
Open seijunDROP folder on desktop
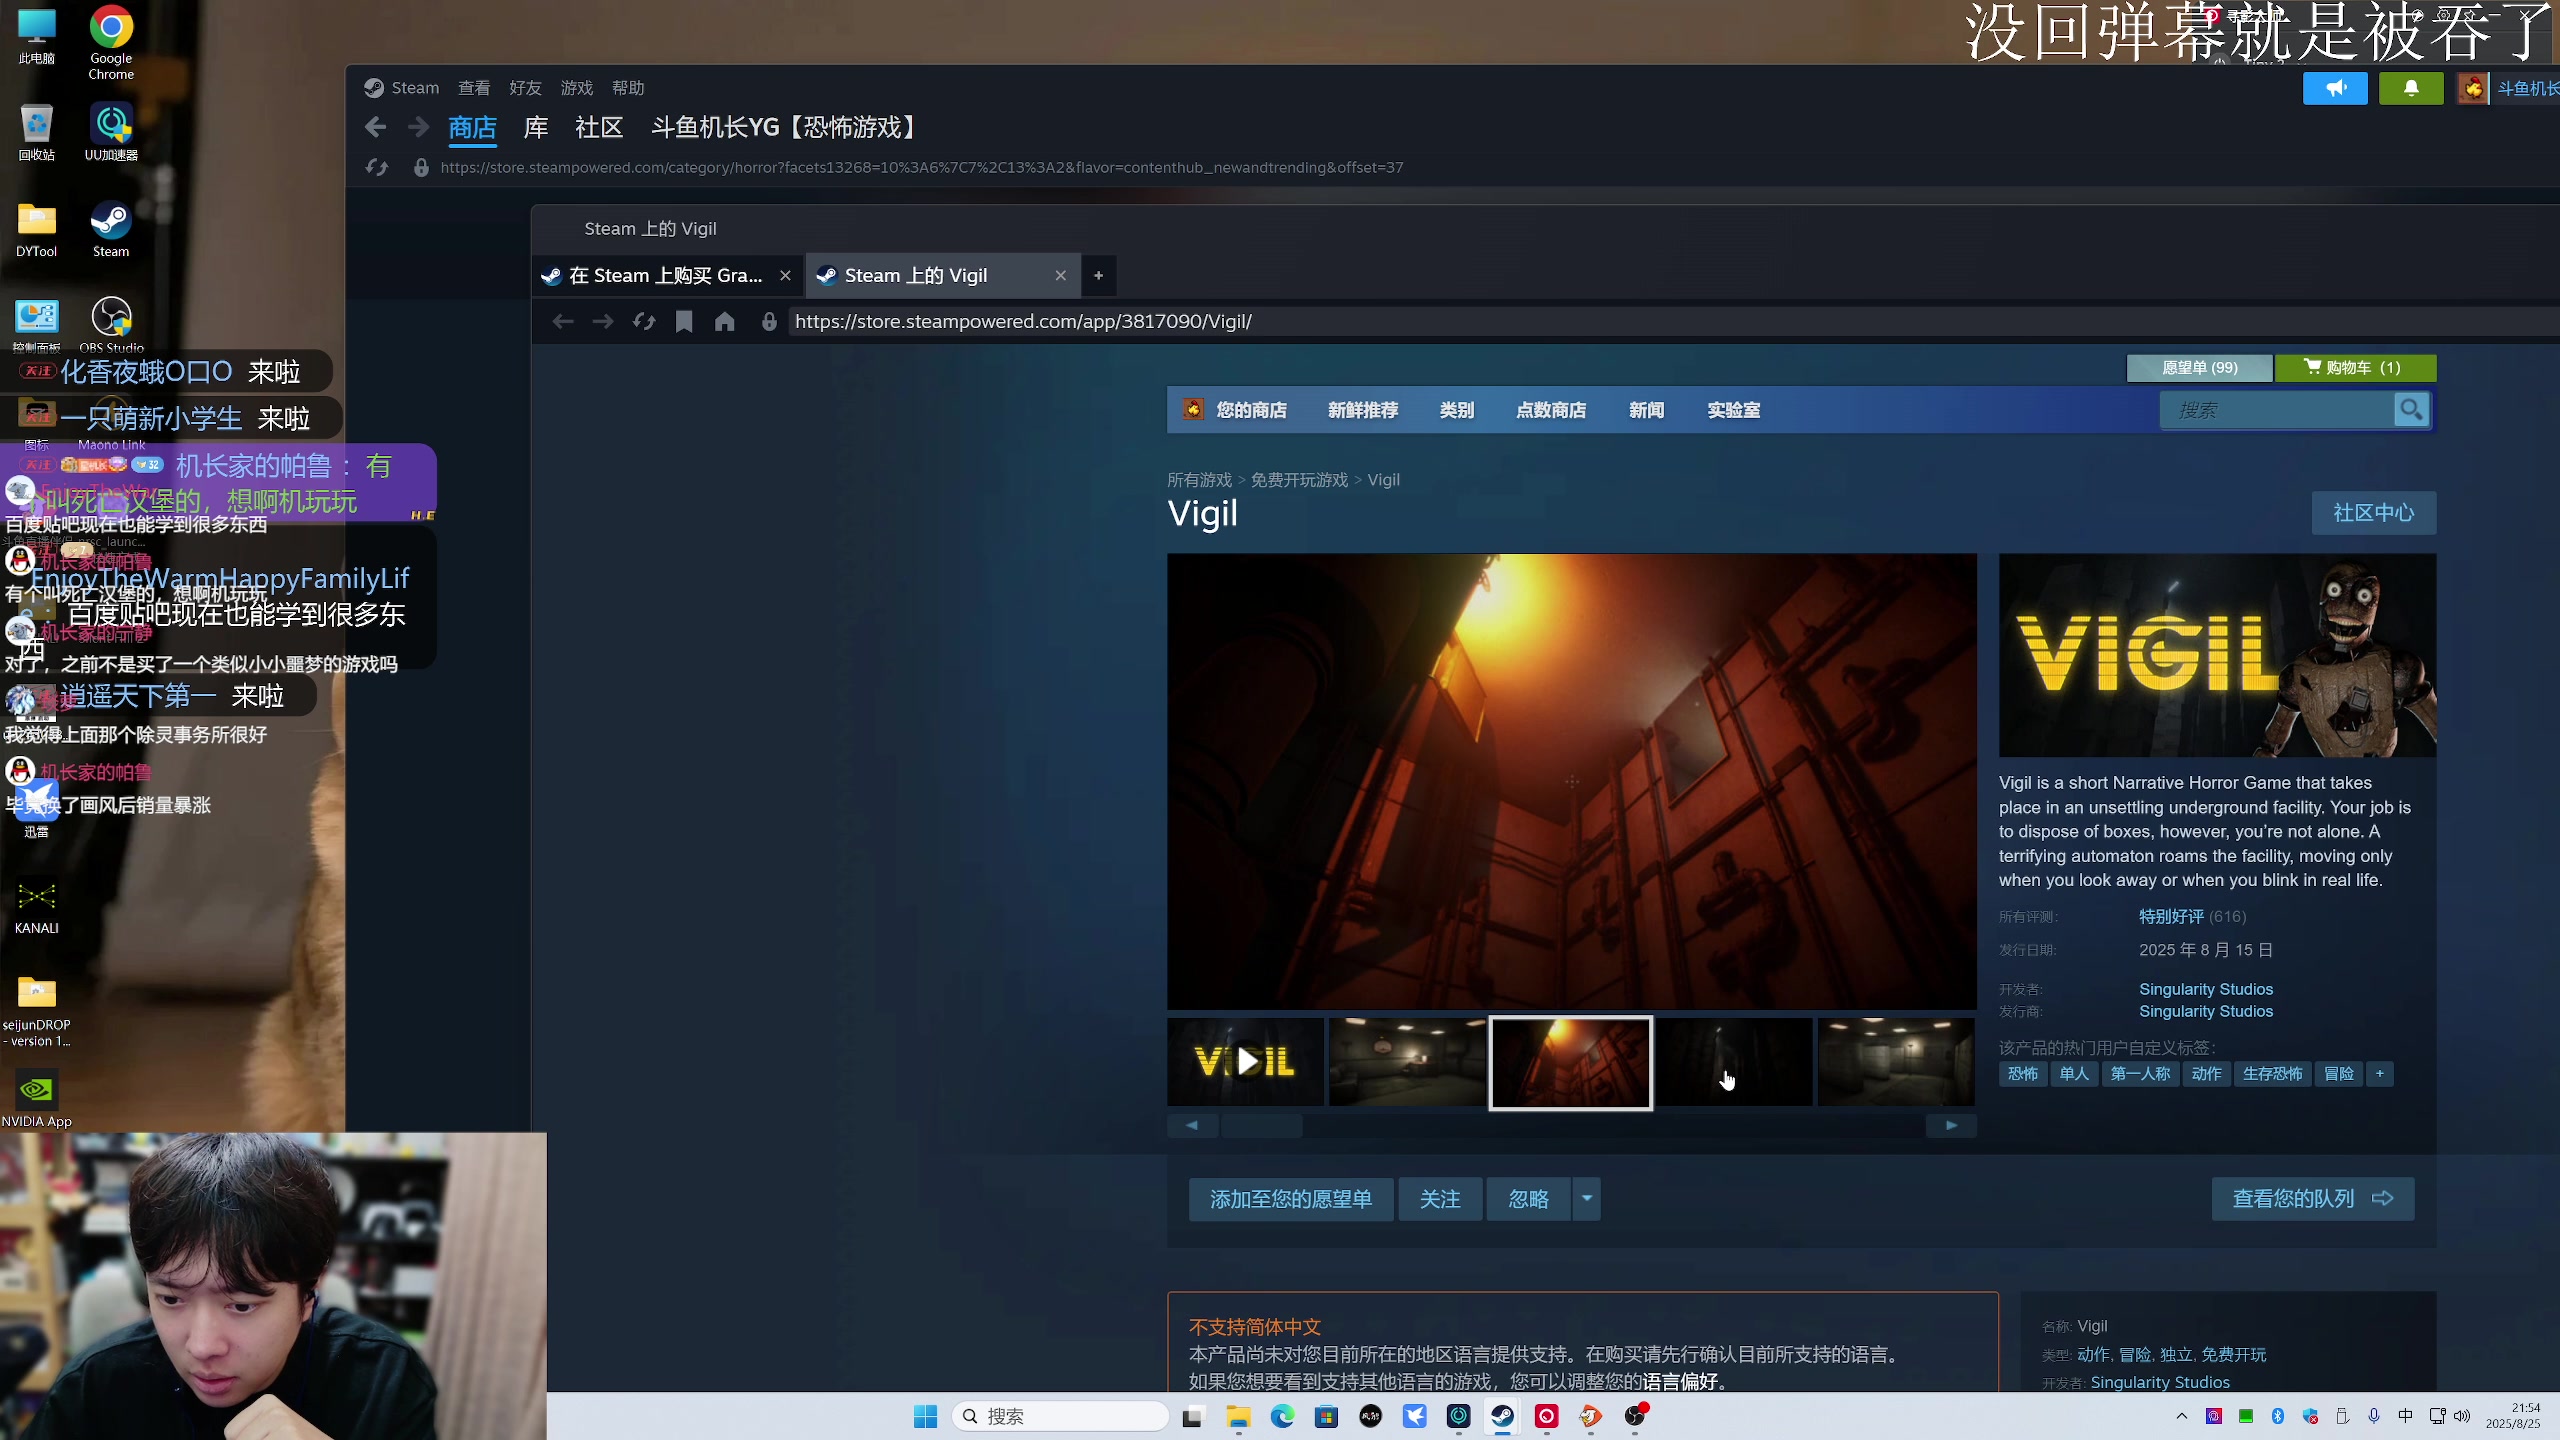(36, 1011)
